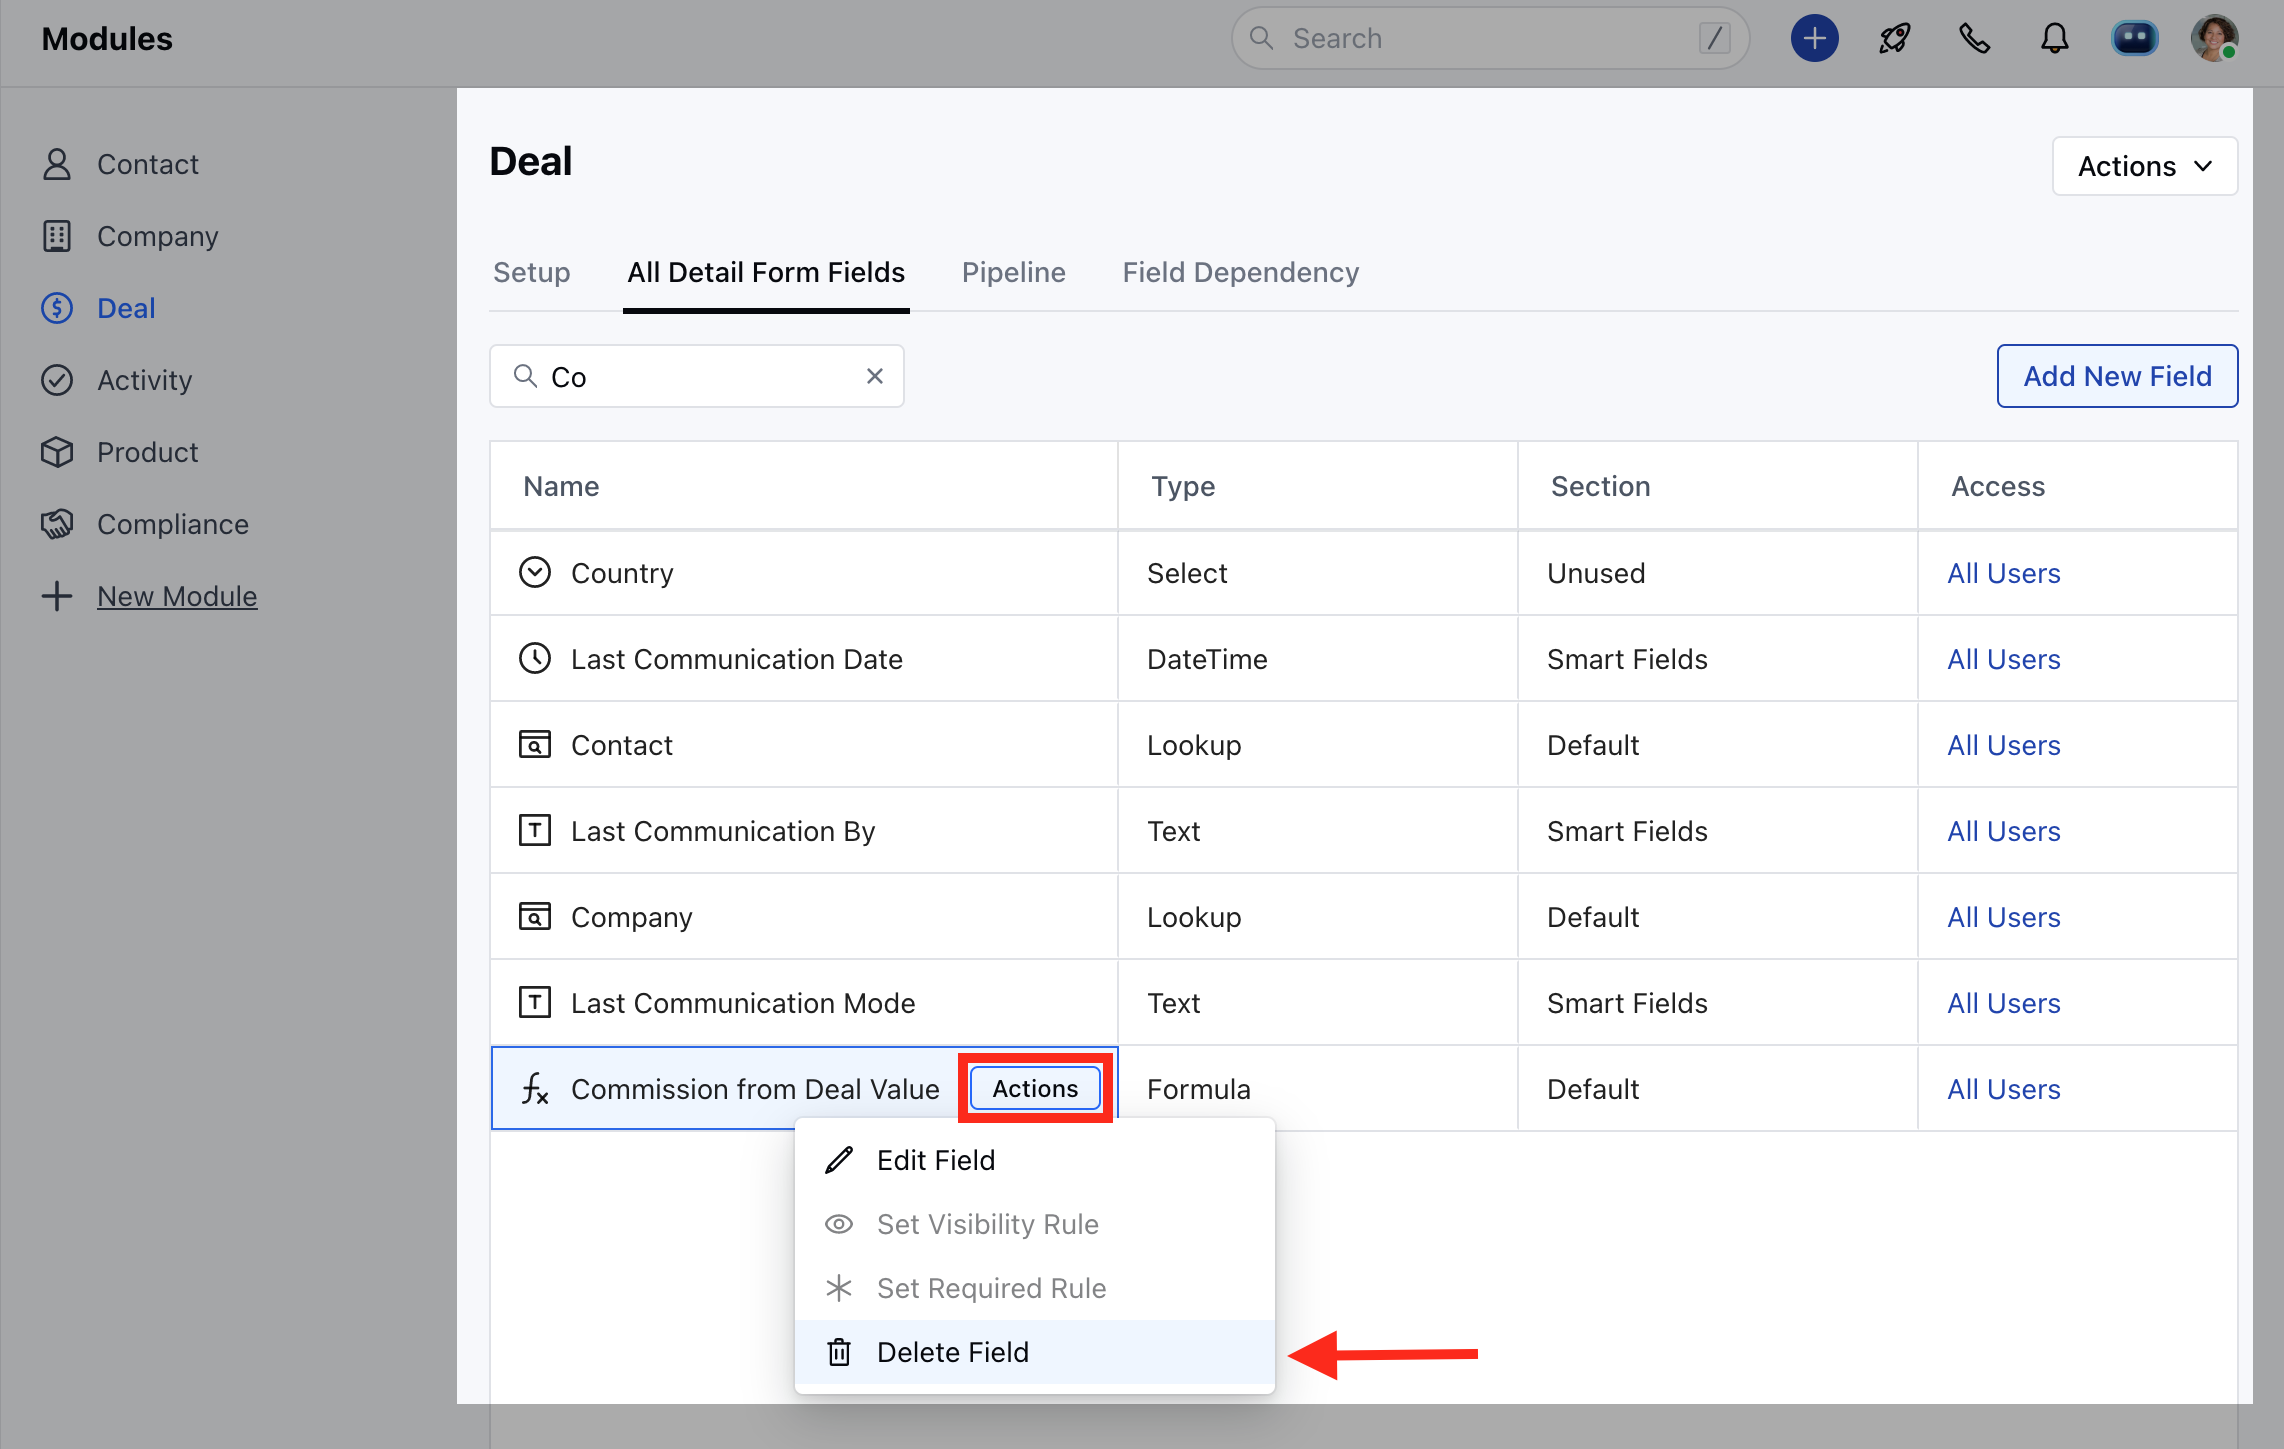Click the phone dialer icon
Screen dimensions: 2284x1449
click(1974, 39)
